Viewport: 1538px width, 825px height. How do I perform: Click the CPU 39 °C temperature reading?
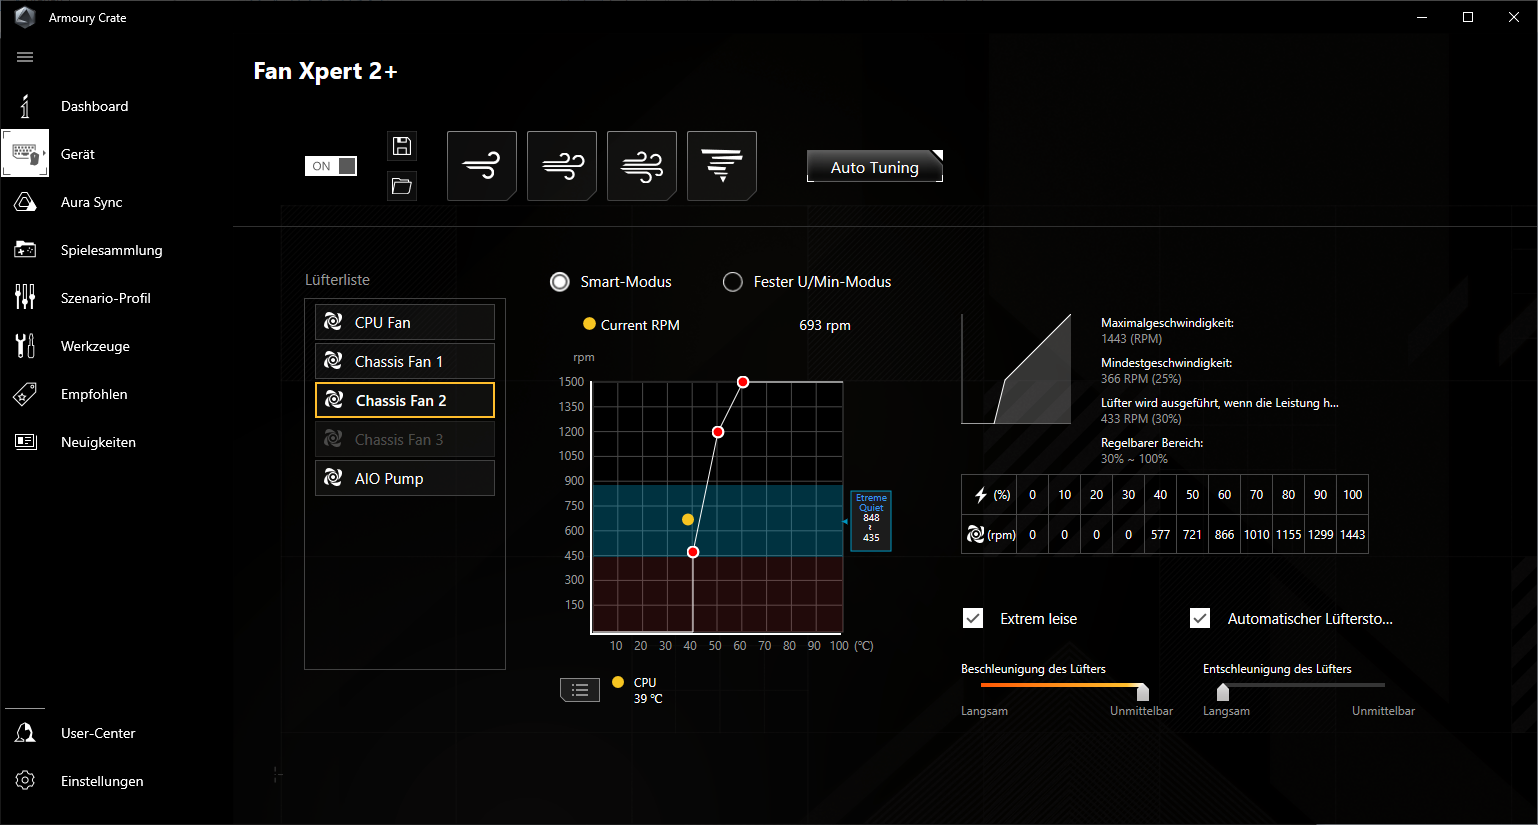[x=647, y=690]
